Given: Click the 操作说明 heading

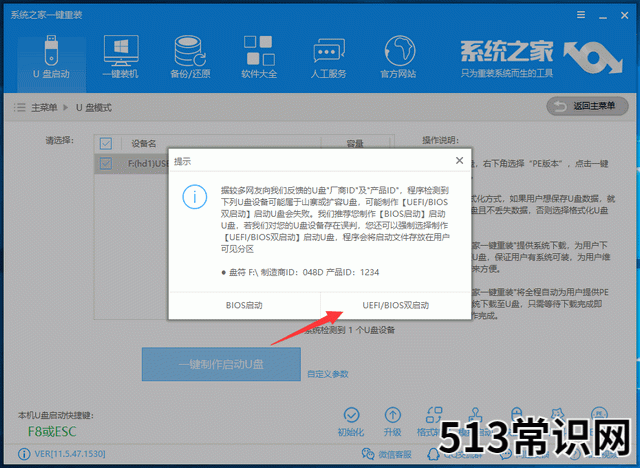Looking at the screenshot, I should point(440,140).
